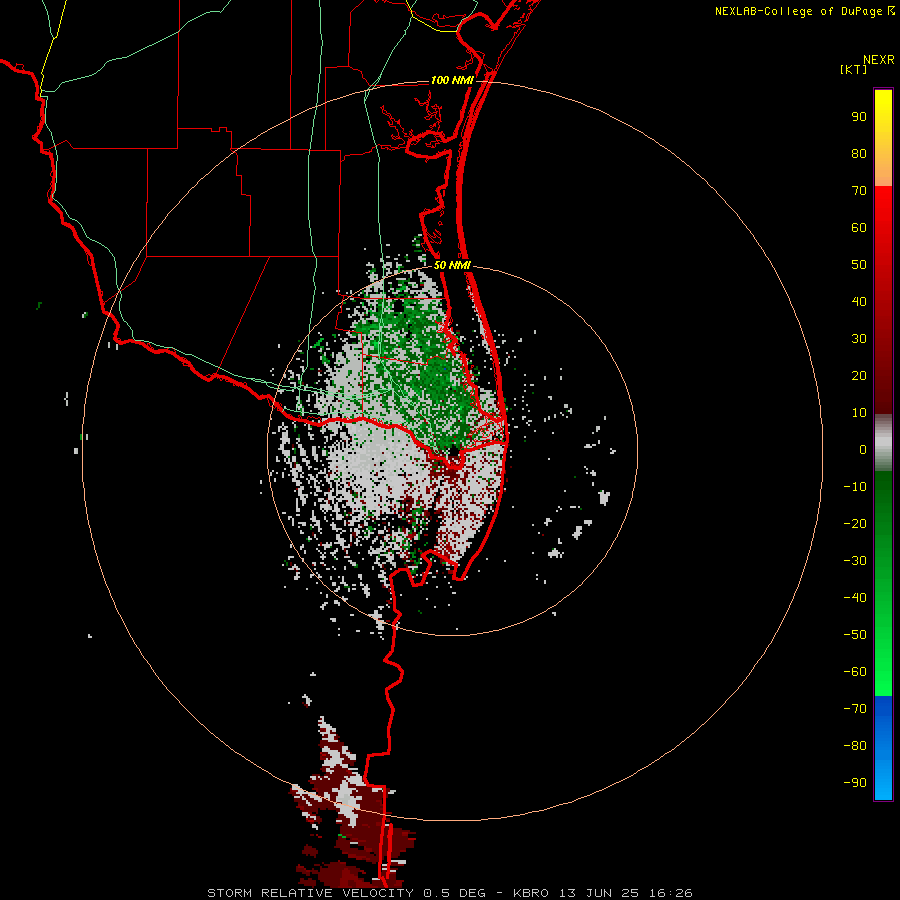Click the -70 value on the velocity scale

[855, 709]
